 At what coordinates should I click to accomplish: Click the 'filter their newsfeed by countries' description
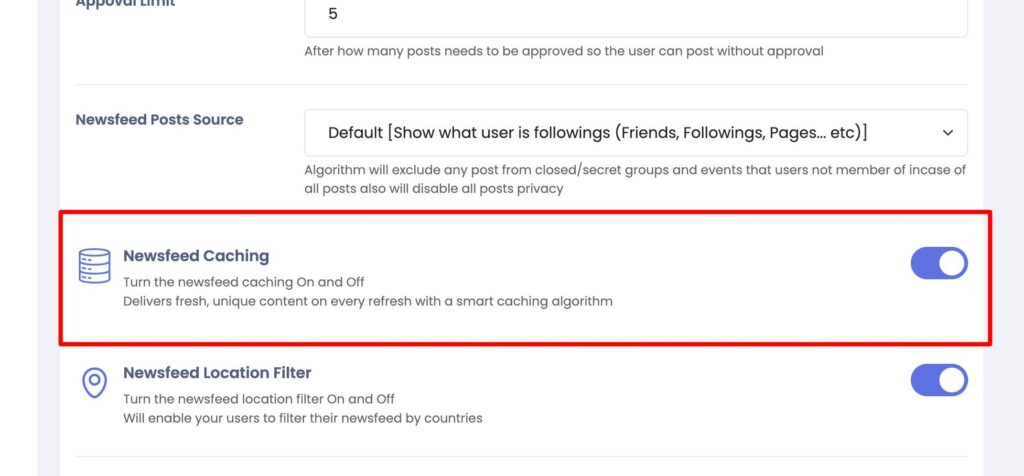pyautogui.click(x=302, y=417)
